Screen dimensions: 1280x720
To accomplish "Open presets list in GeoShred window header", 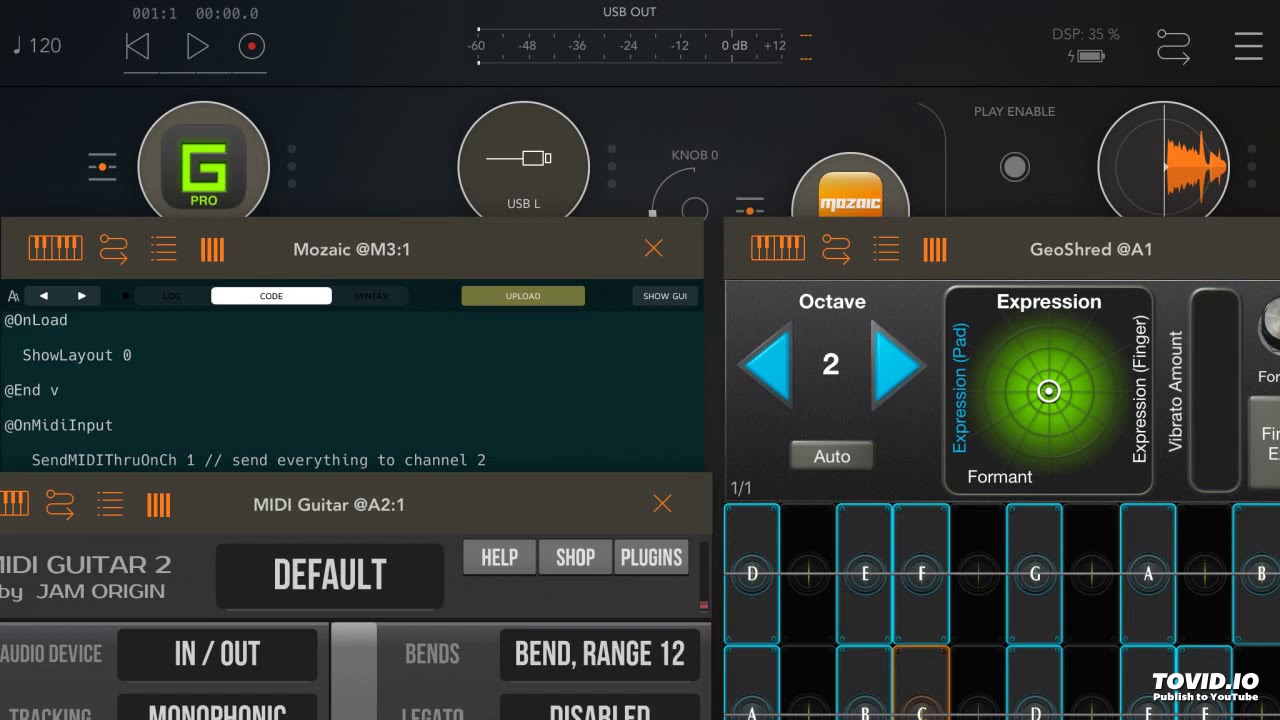I will [x=886, y=248].
